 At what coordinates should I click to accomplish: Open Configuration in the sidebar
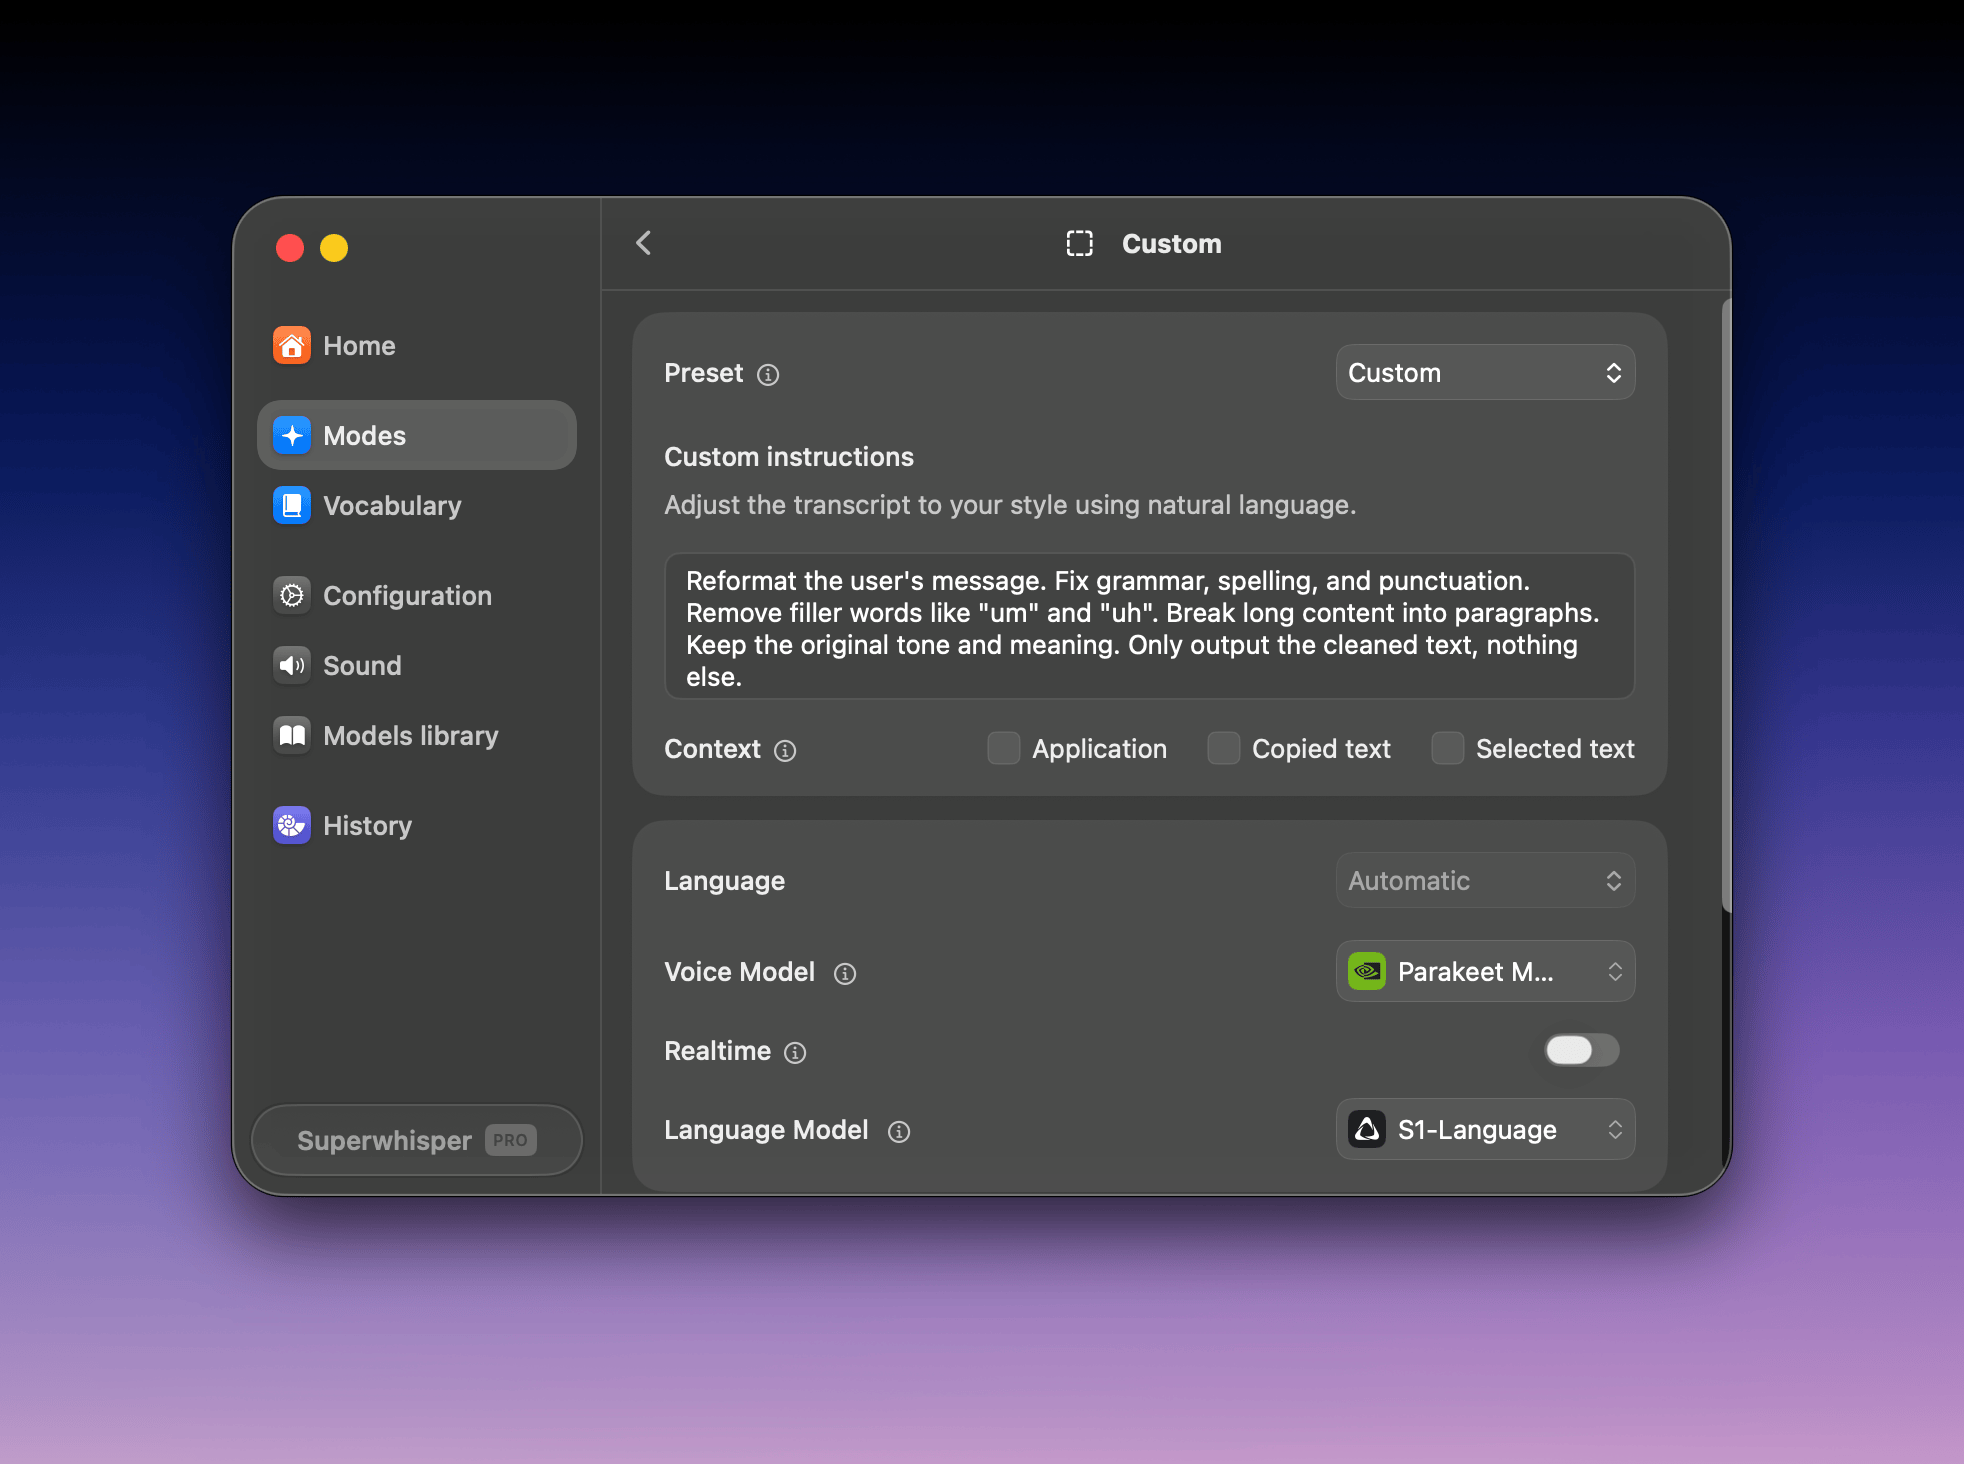417,596
